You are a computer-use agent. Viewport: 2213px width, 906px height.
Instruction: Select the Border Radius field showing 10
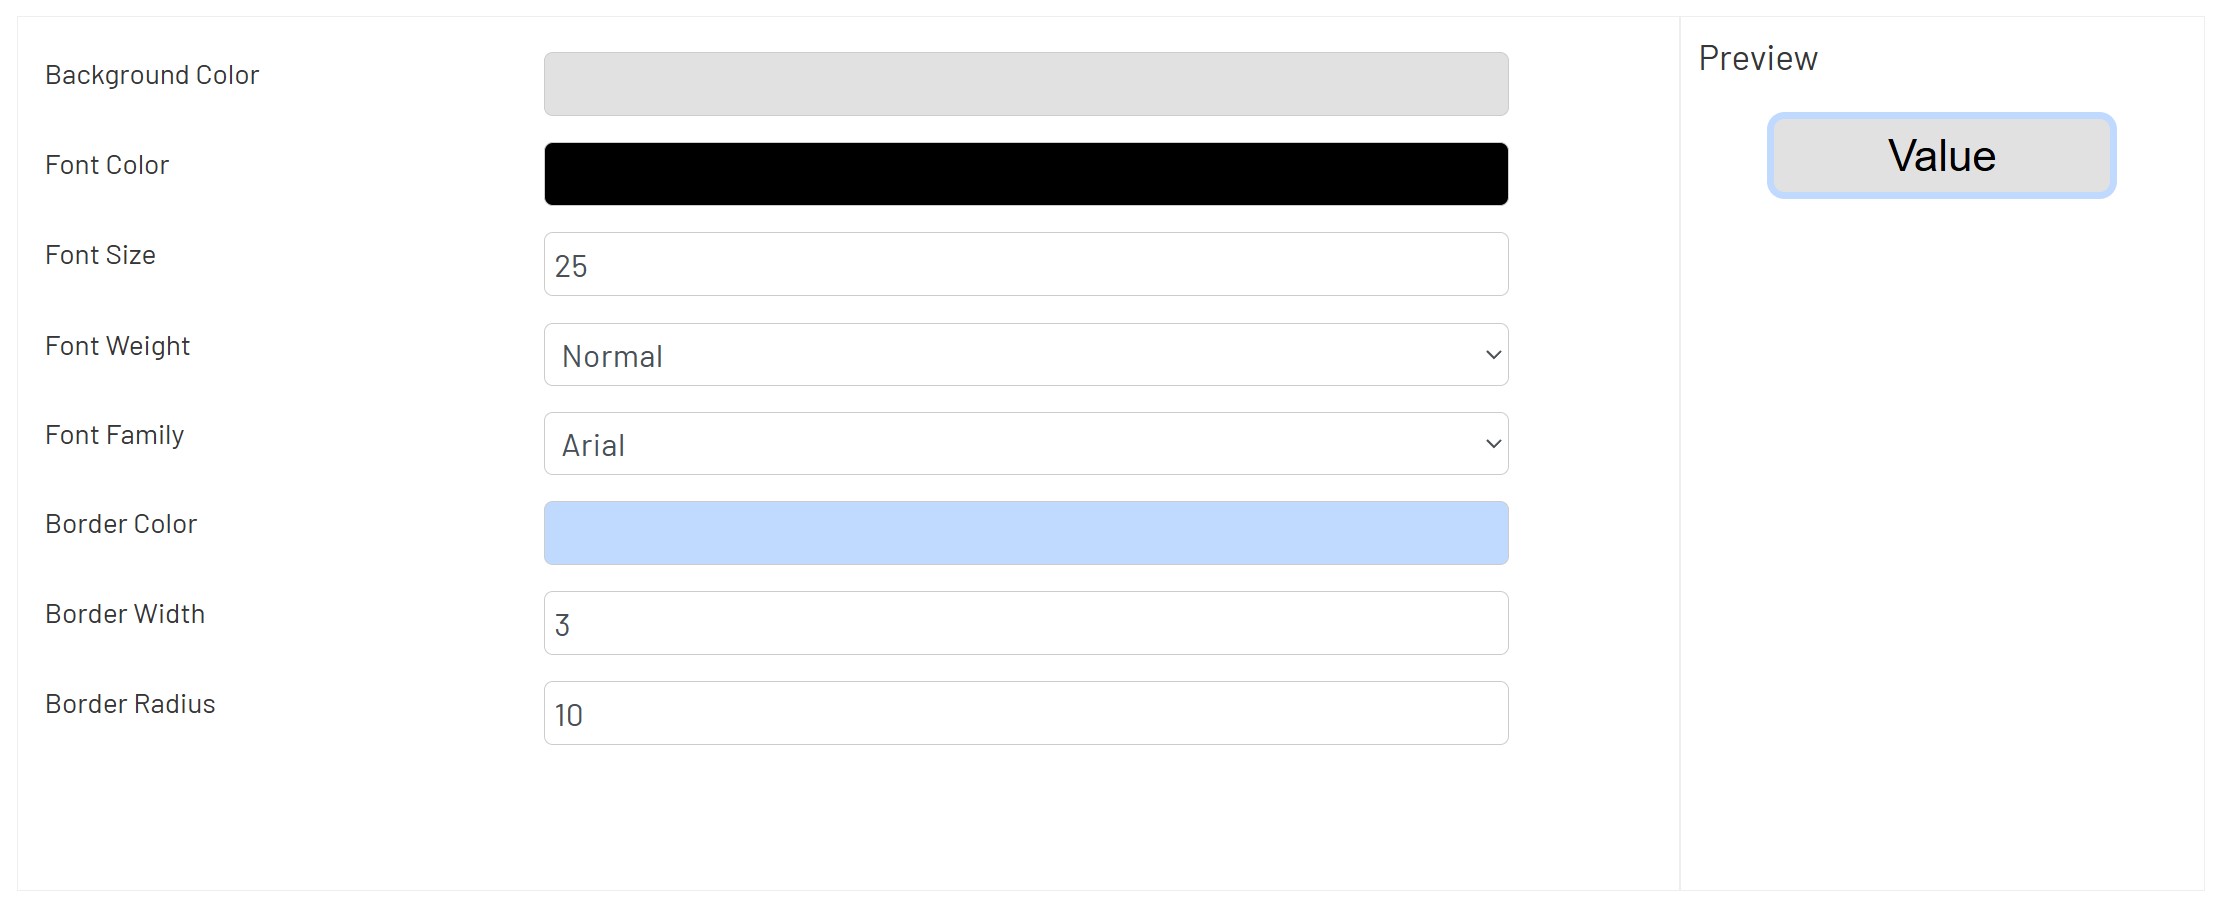[x=1025, y=713]
